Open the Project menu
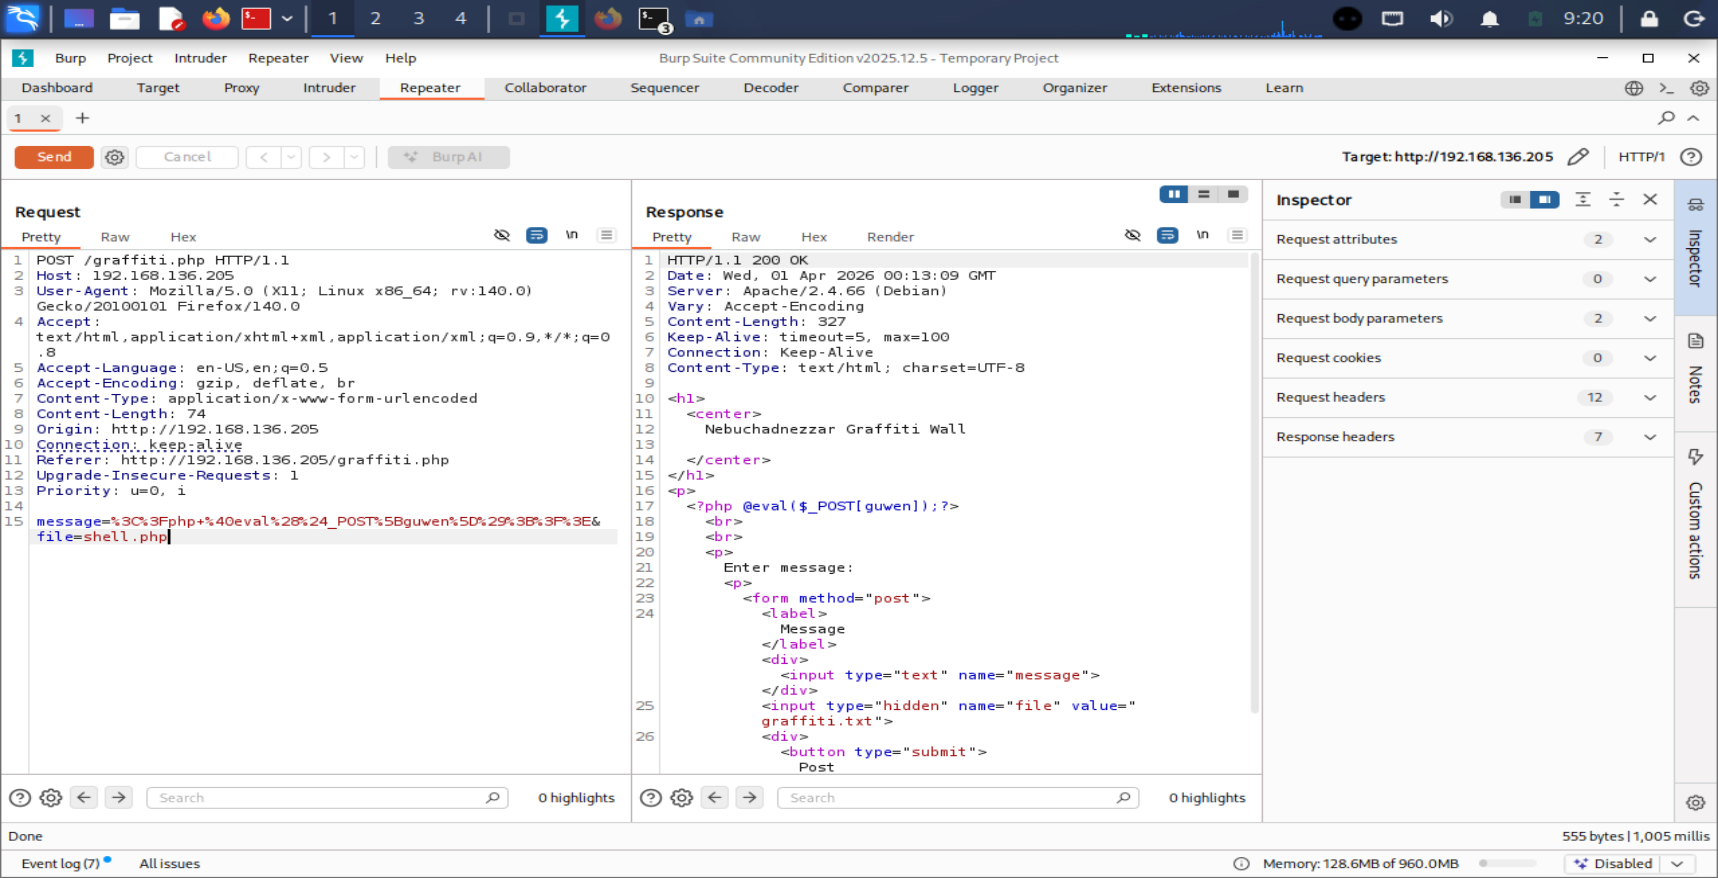 pyautogui.click(x=130, y=58)
